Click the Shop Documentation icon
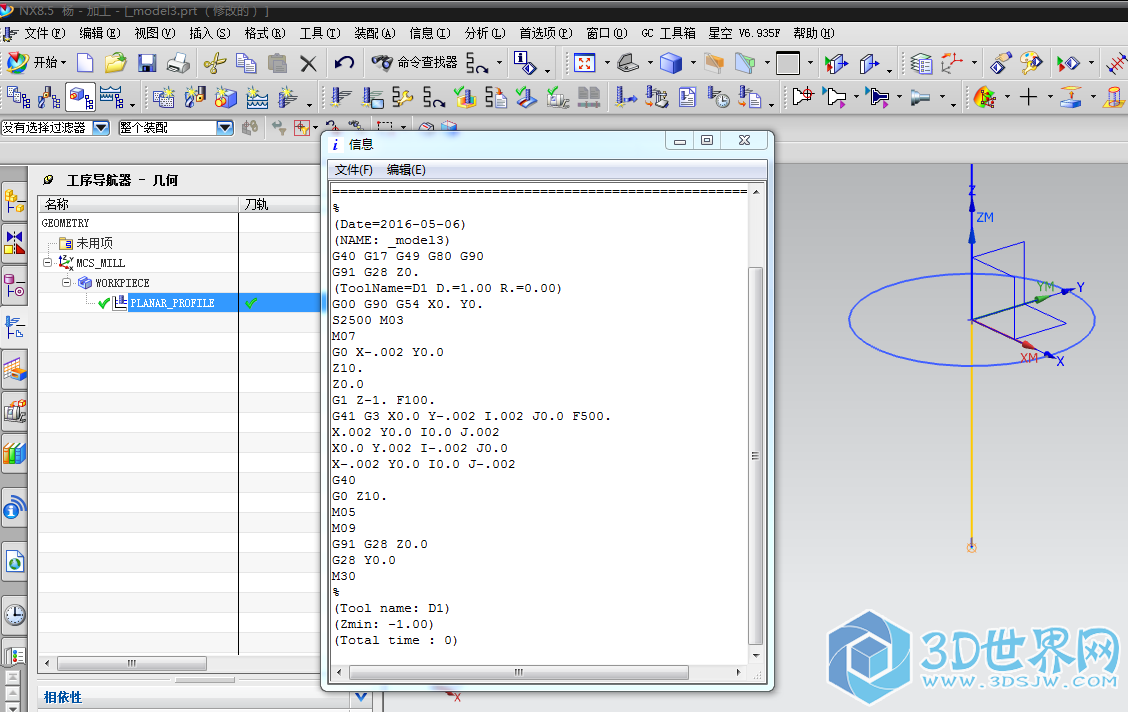The image size is (1128, 712). pos(687,97)
